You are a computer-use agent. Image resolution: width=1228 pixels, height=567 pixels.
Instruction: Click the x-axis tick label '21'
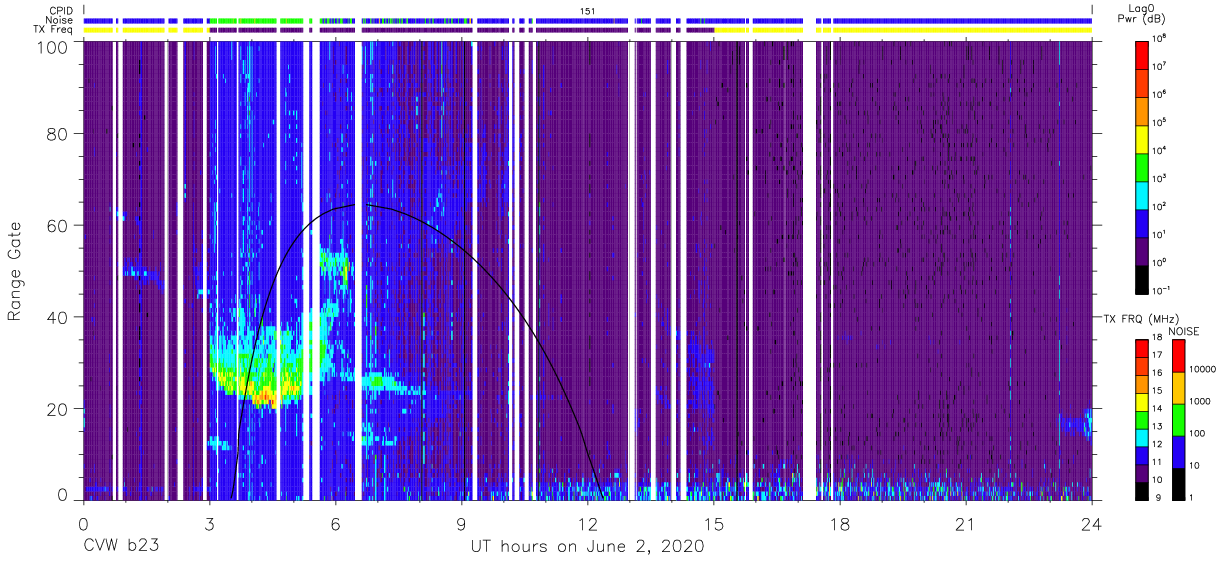(x=966, y=524)
